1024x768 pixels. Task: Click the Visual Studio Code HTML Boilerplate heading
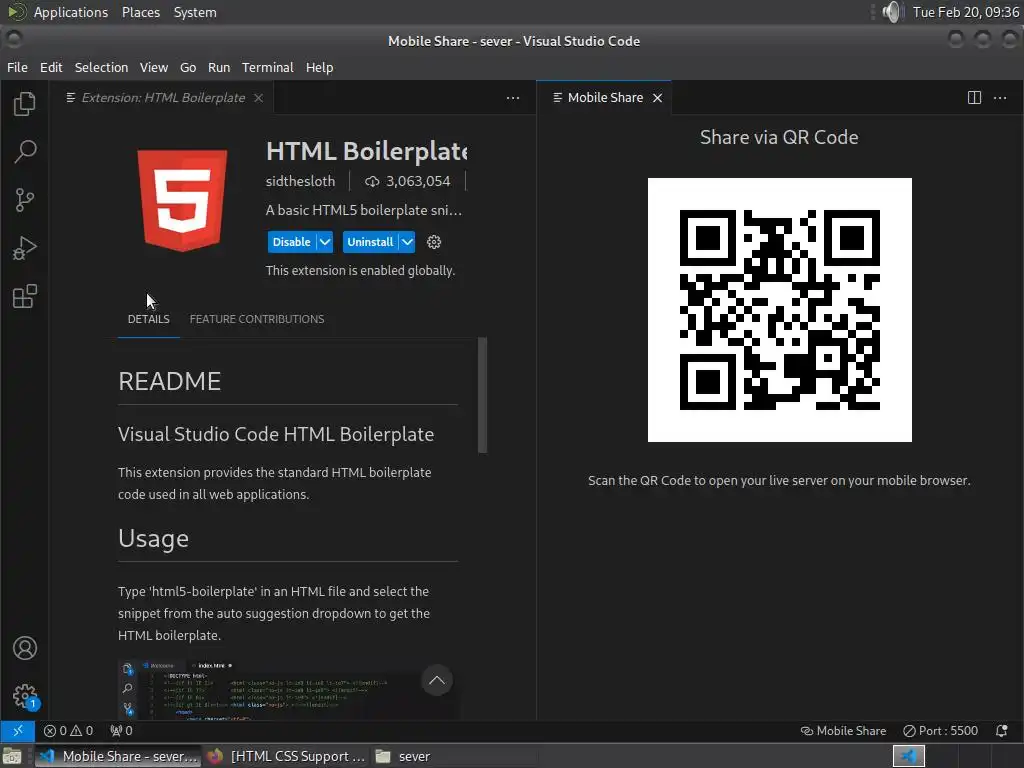tap(276, 434)
